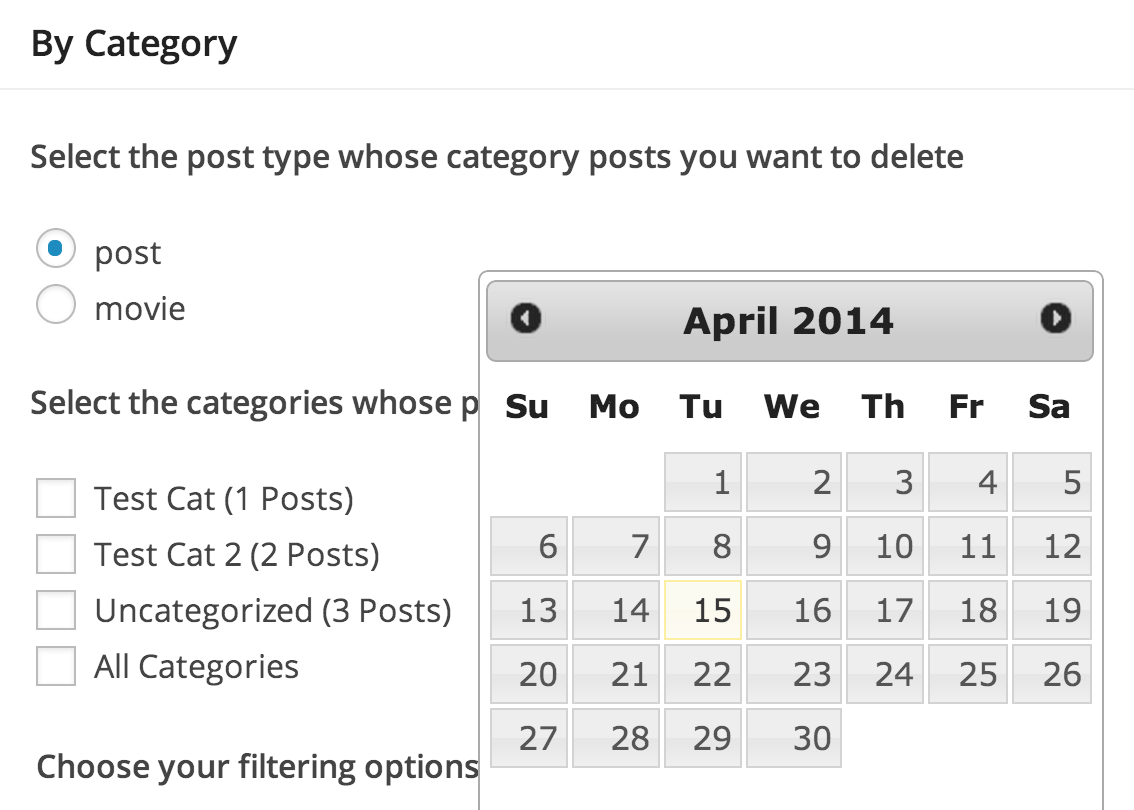Choose Wednesday the 16th

point(794,610)
